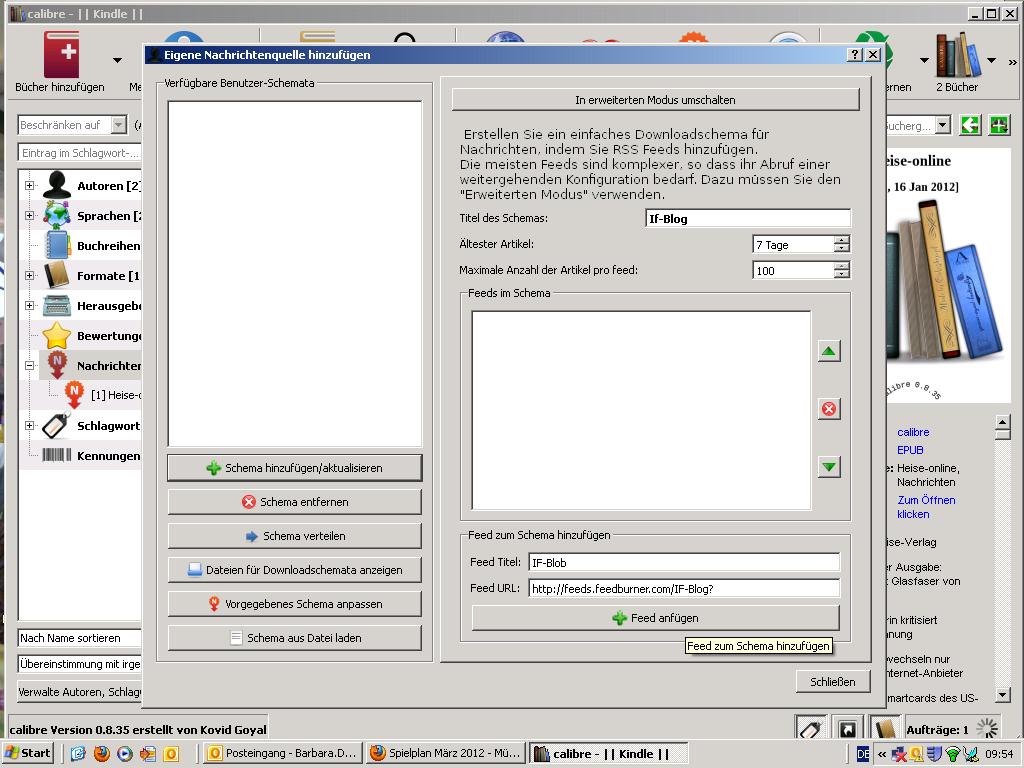The width and height of the screenshot is (1024, 768).
Task: Open the Bücher hinzufügen dropdown arrow
Action: 118,61
